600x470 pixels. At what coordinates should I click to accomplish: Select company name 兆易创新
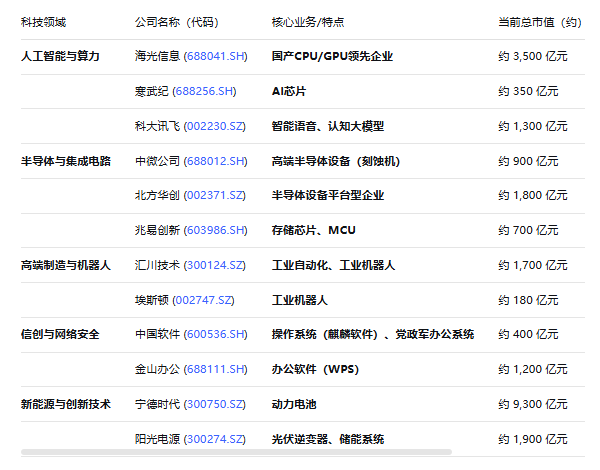(157, 230)
